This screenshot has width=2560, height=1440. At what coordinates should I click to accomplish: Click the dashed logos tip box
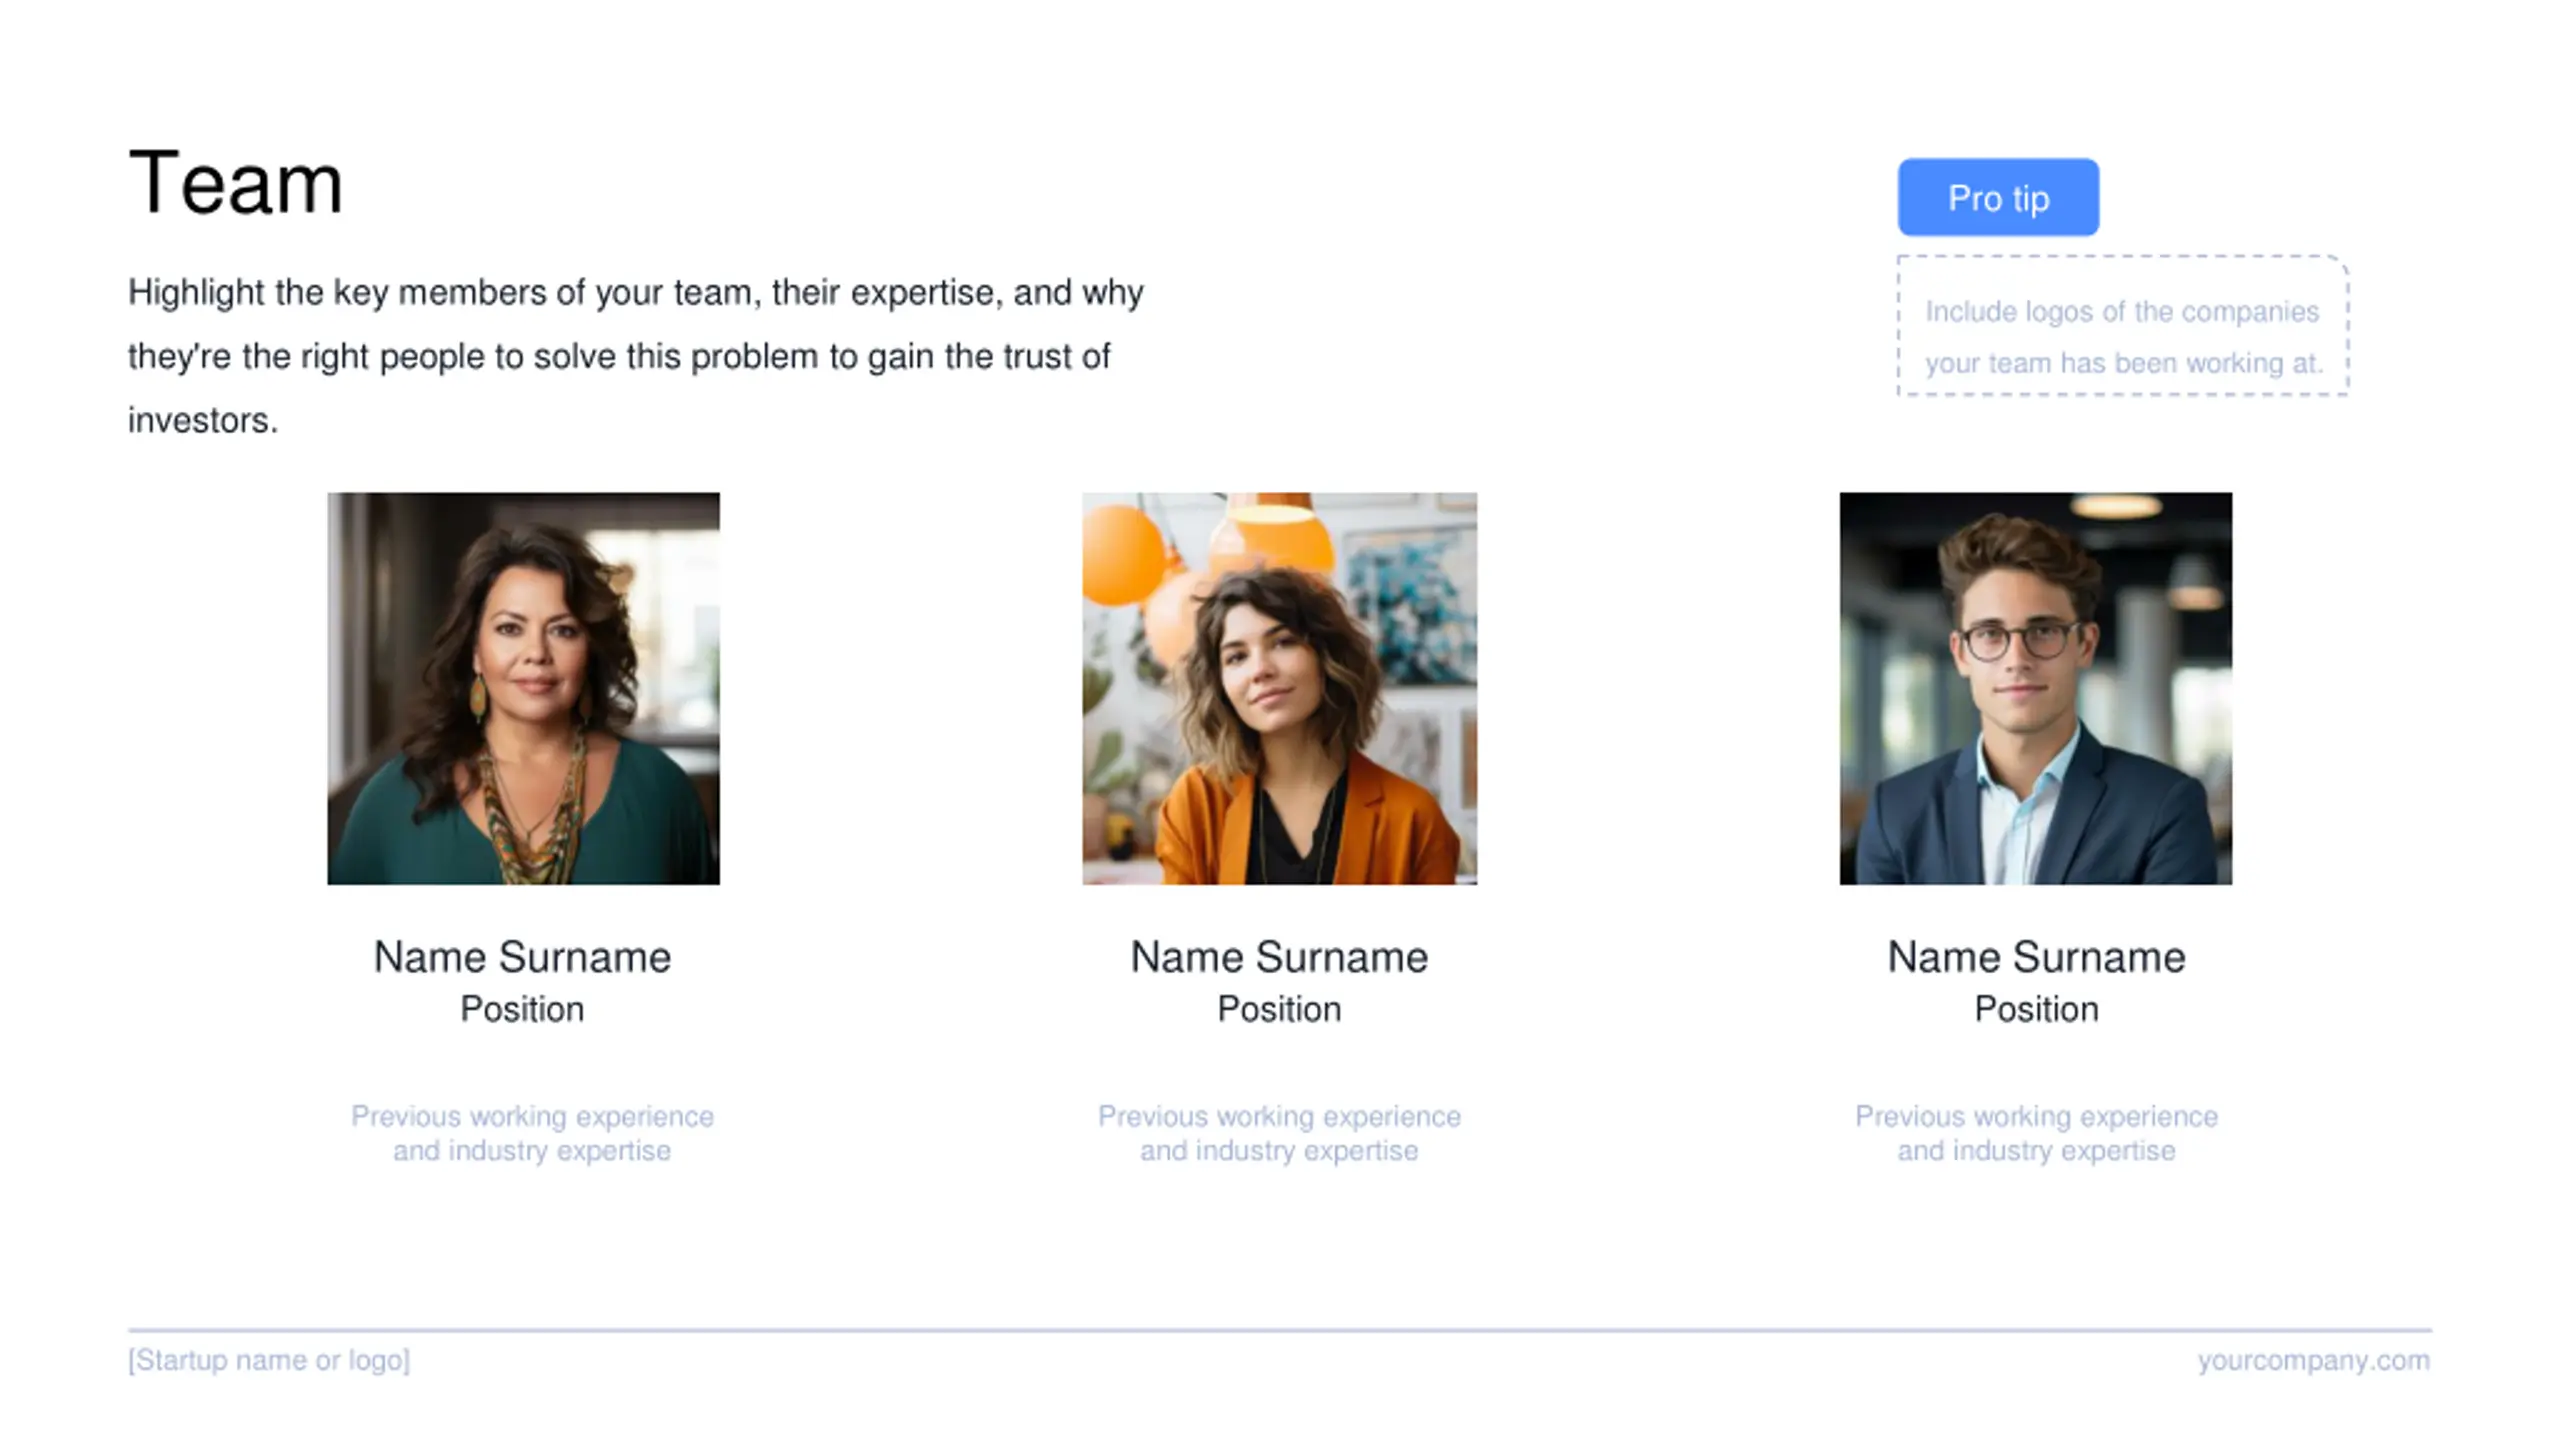[x=2122, y=326]
